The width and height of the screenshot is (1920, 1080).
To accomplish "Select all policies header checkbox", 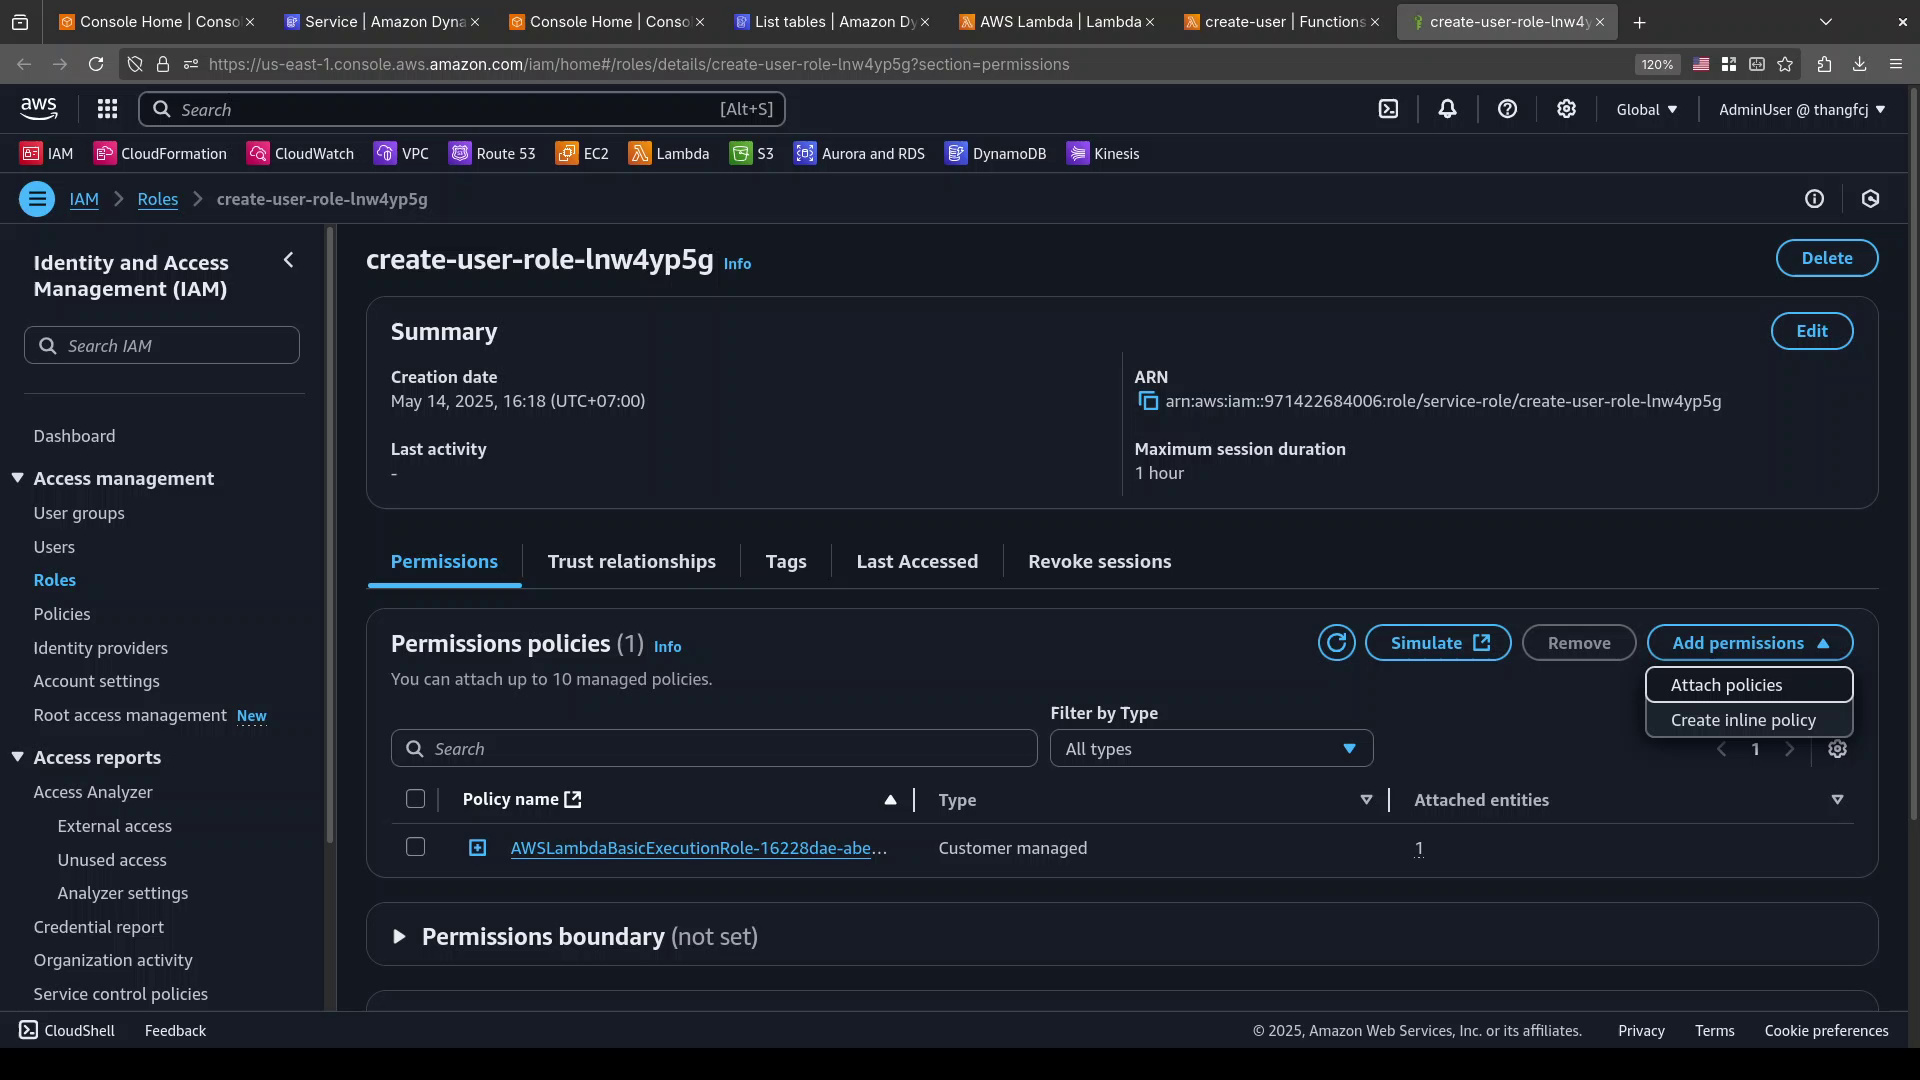I will pyautogui.click(x=415, y=799).
